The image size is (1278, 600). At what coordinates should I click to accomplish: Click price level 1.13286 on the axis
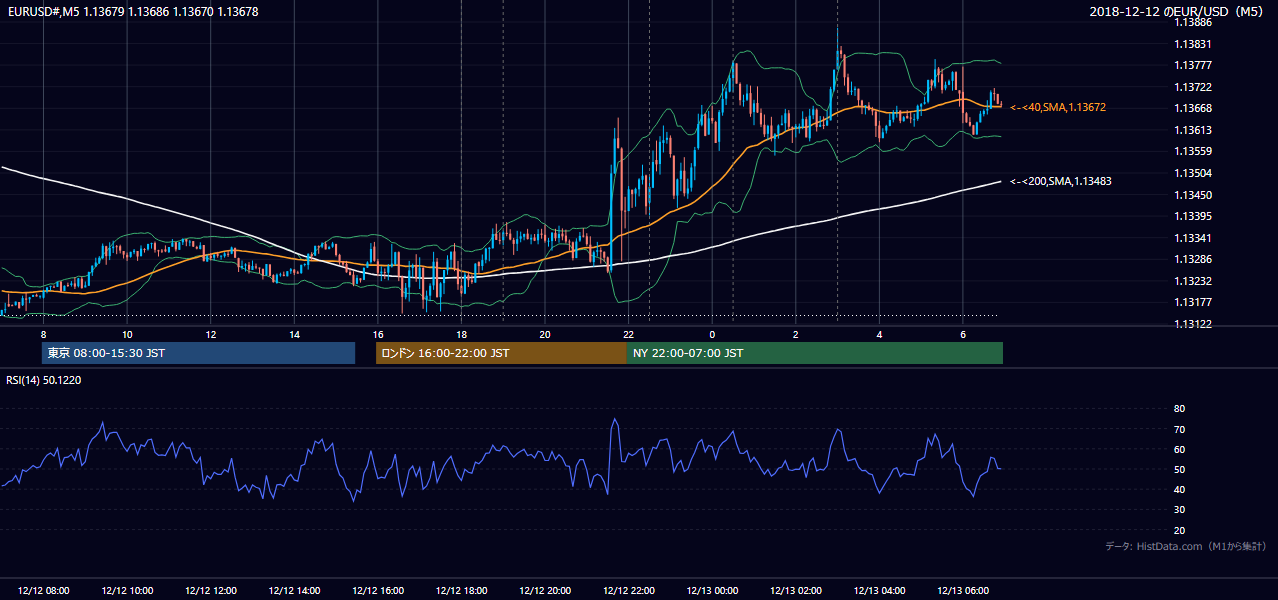pos(1194,259)
